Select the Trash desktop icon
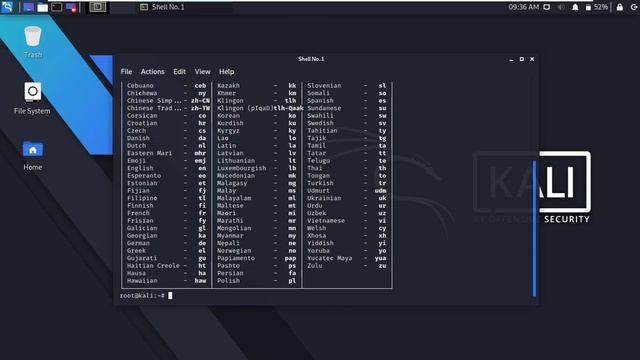 tap(33, 42)
